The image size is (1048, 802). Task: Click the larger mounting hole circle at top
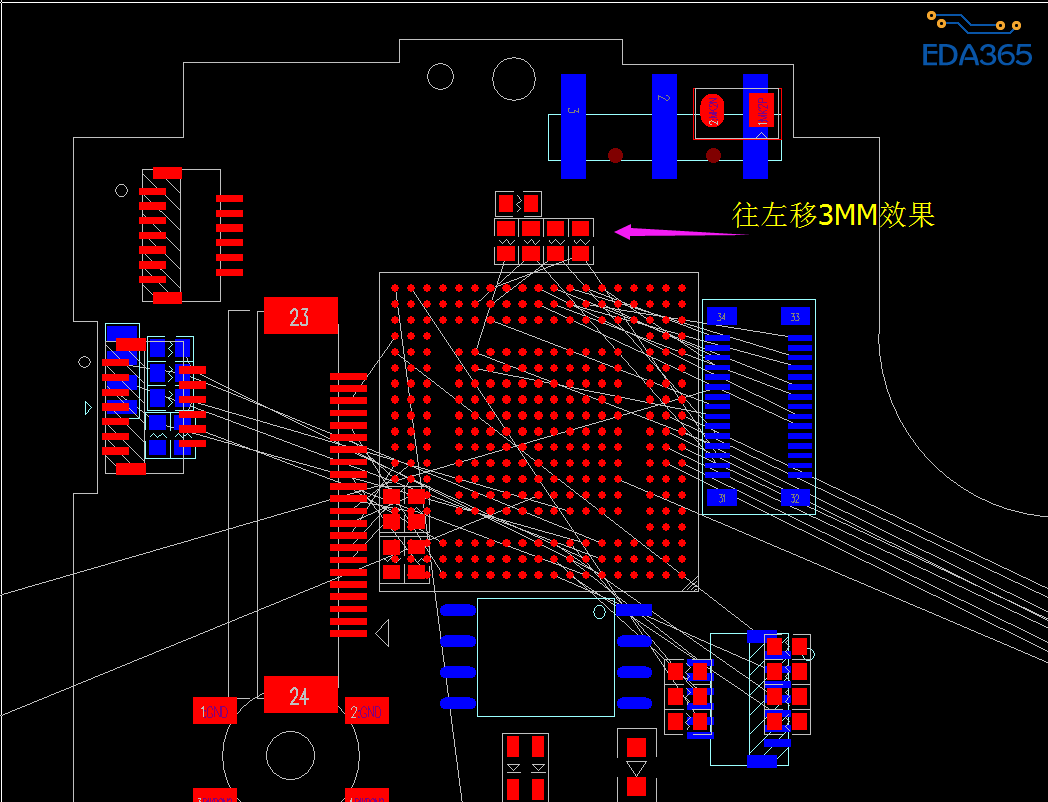(x=514, y=79)
